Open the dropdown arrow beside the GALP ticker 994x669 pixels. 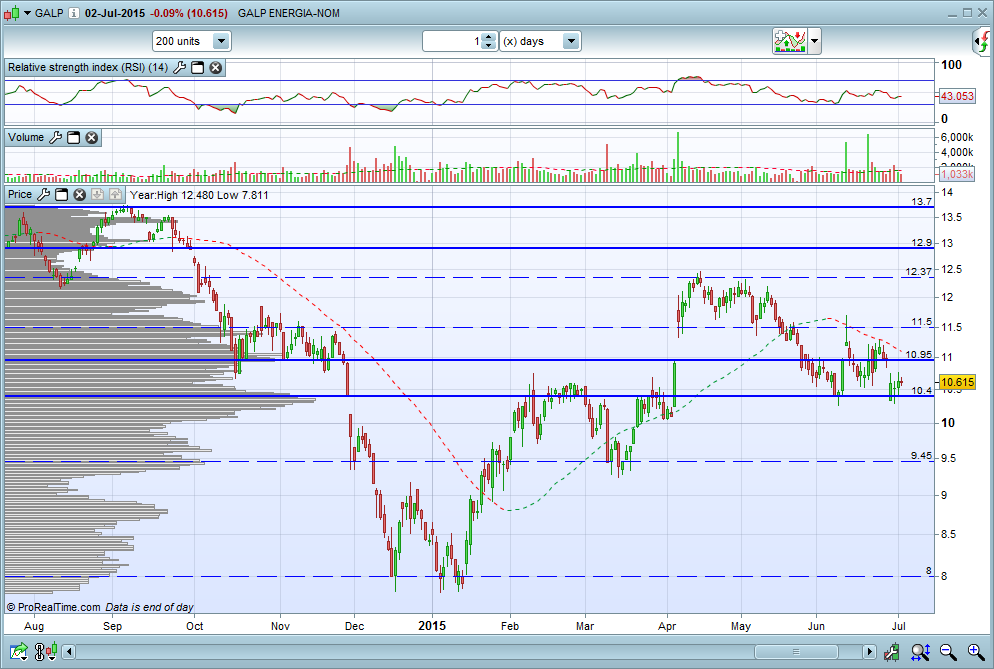click(x=27, y=13)
